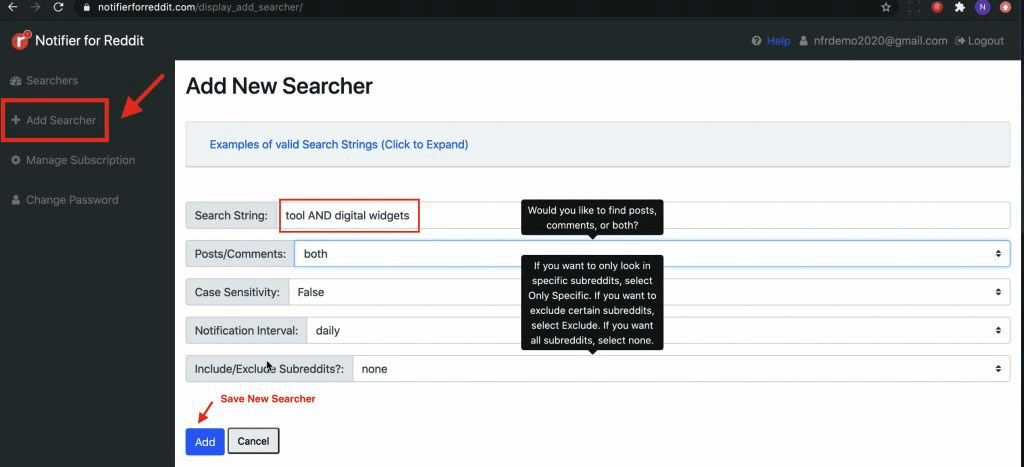Viewport: 1024px width, 467px height.
Task: Click the browser forward arrow
Action: [x=35, y=7]
